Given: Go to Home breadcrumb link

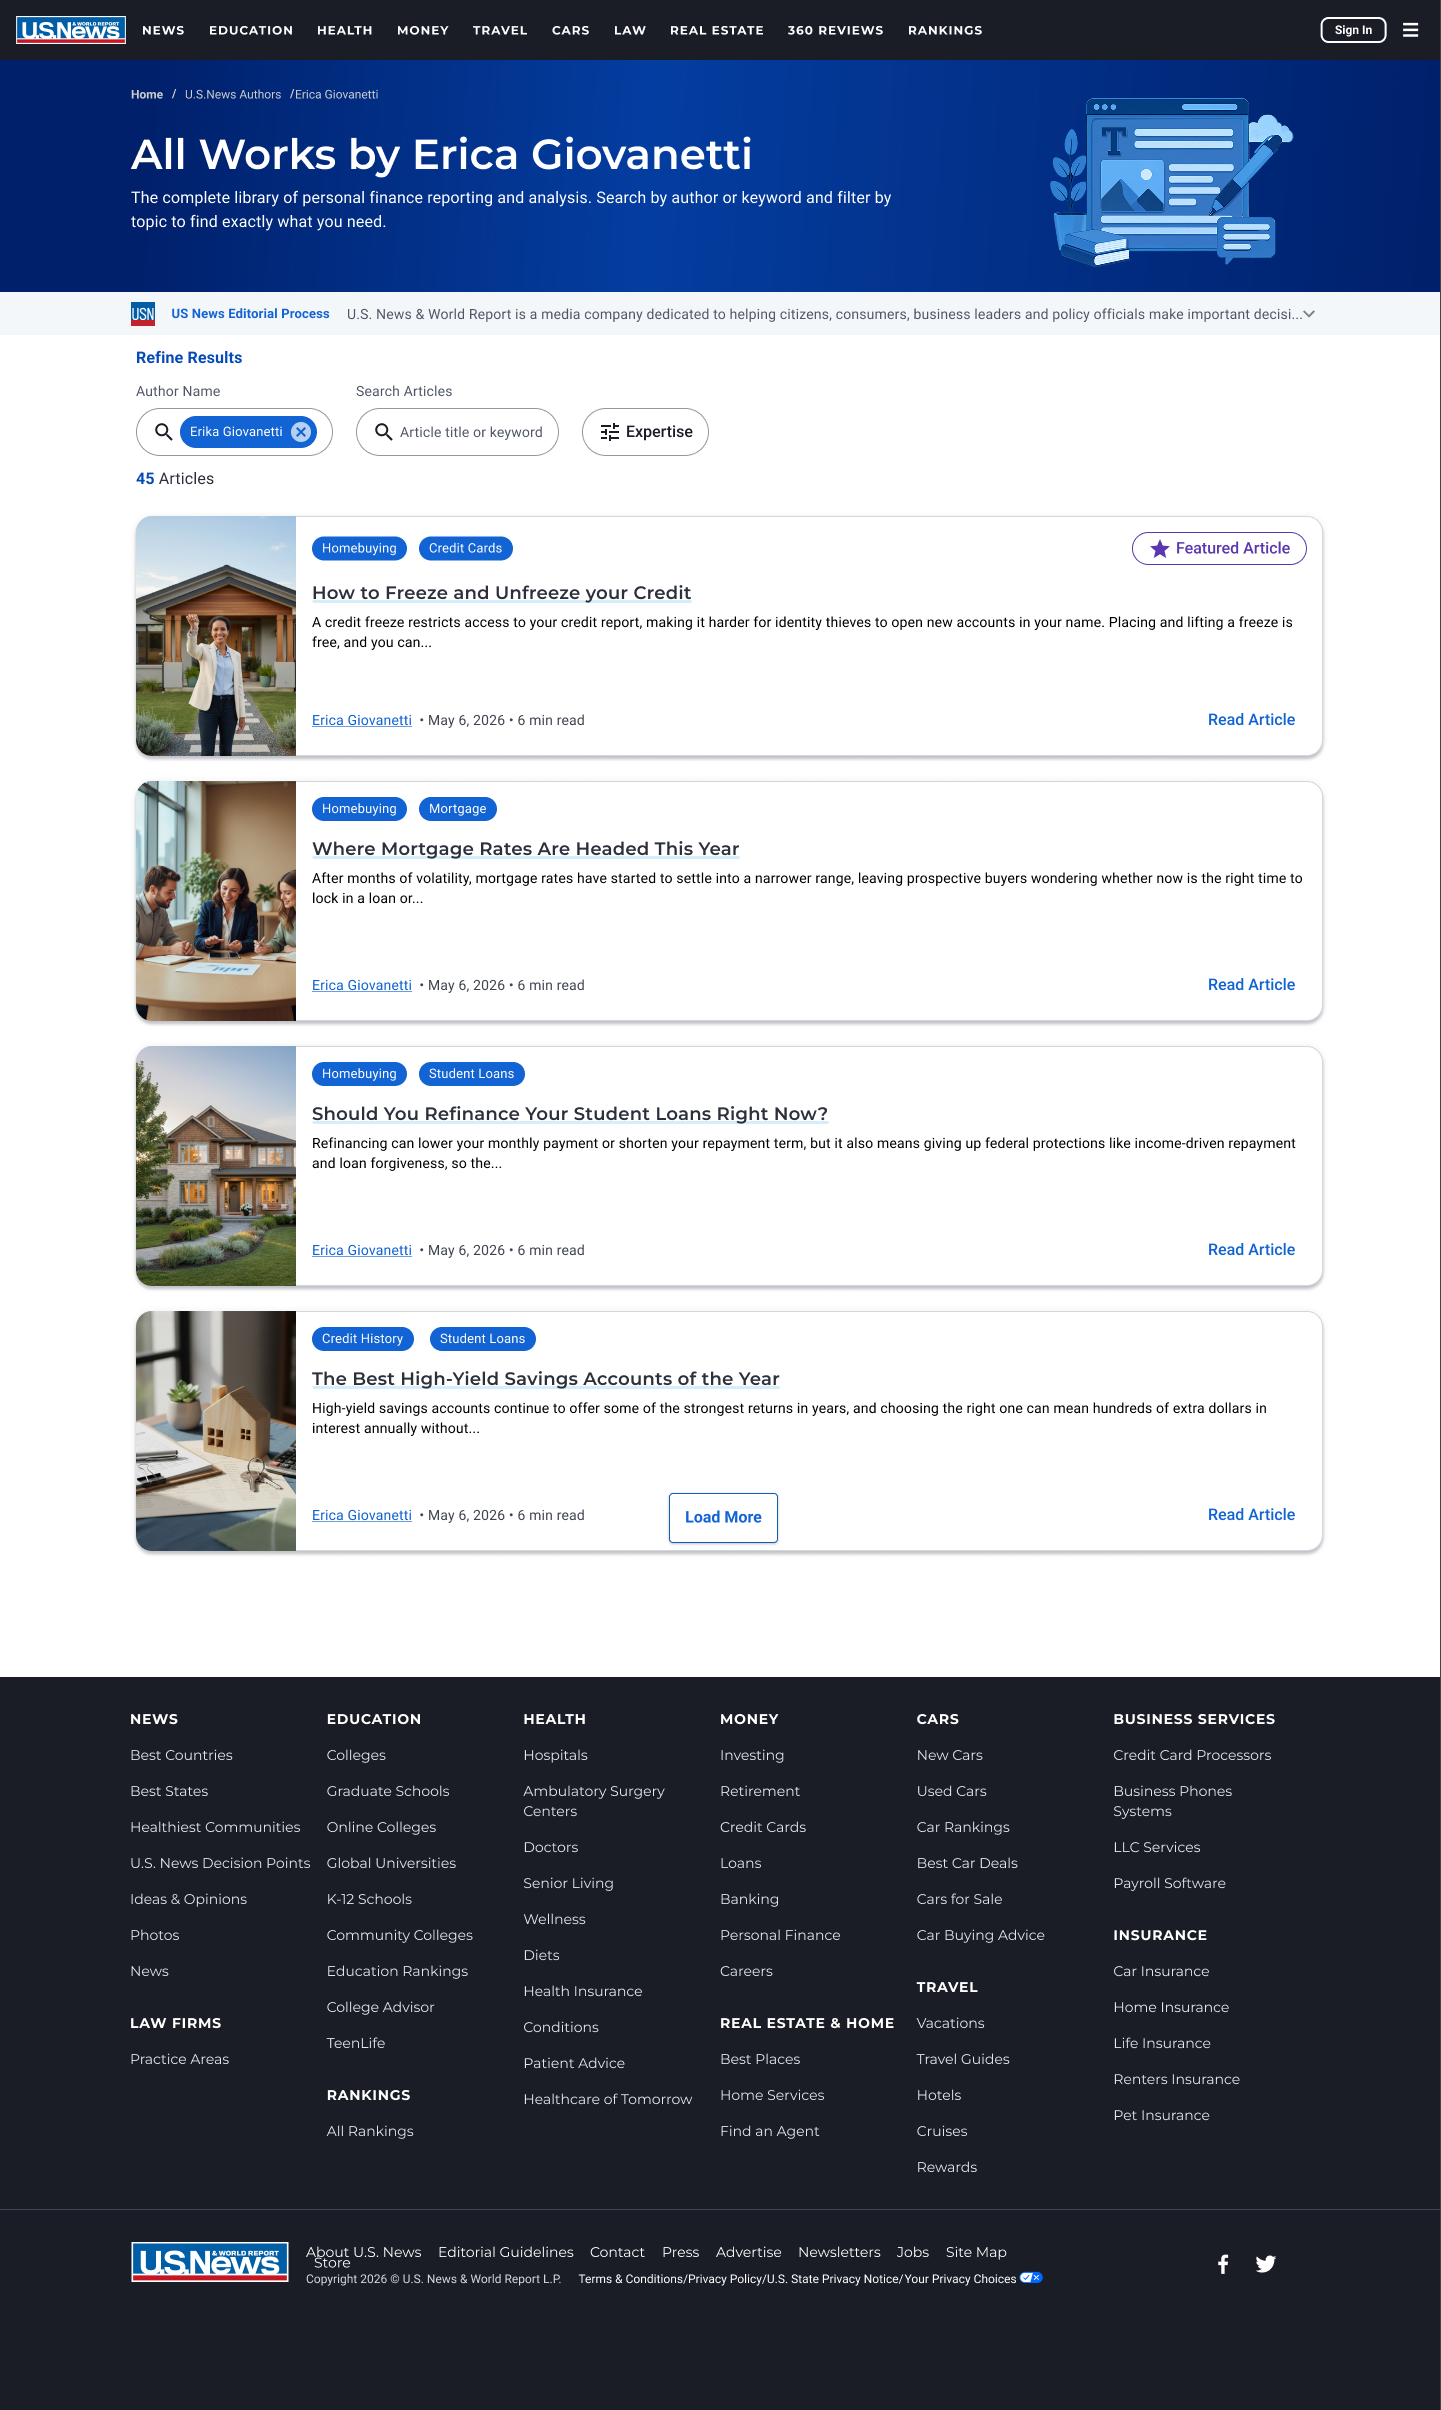Looking at the screenshot, I should [x=147, y=95].
